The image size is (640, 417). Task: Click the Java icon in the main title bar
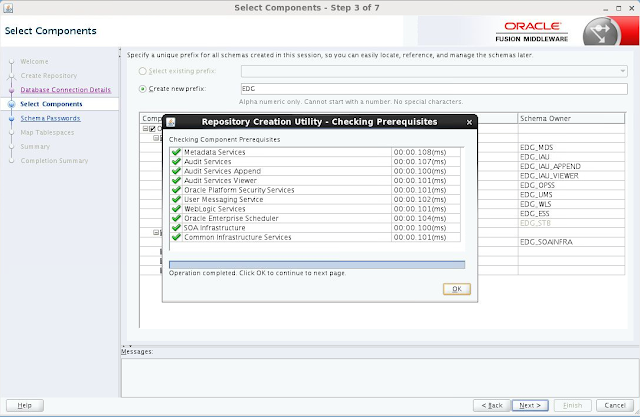point(8,8)
